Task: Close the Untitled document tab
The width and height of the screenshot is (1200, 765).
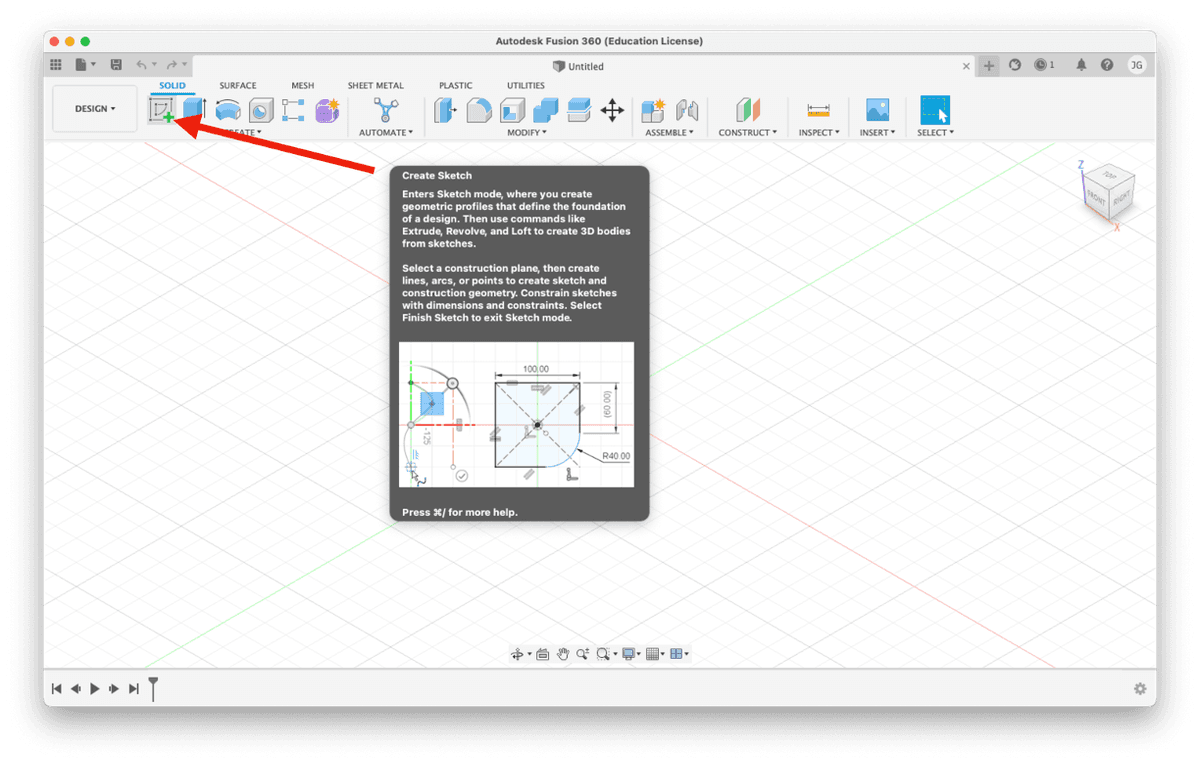Action: [966, 66]
